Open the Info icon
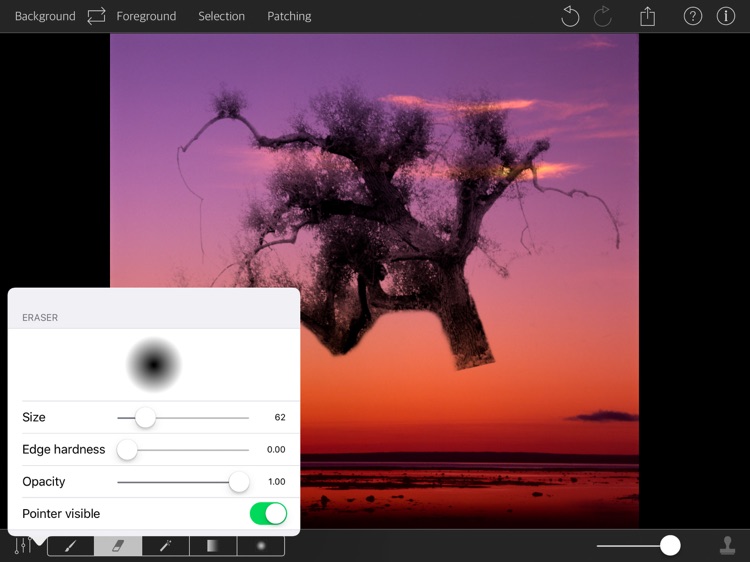The width and height of the screenshot is (750, 562). 726,16
